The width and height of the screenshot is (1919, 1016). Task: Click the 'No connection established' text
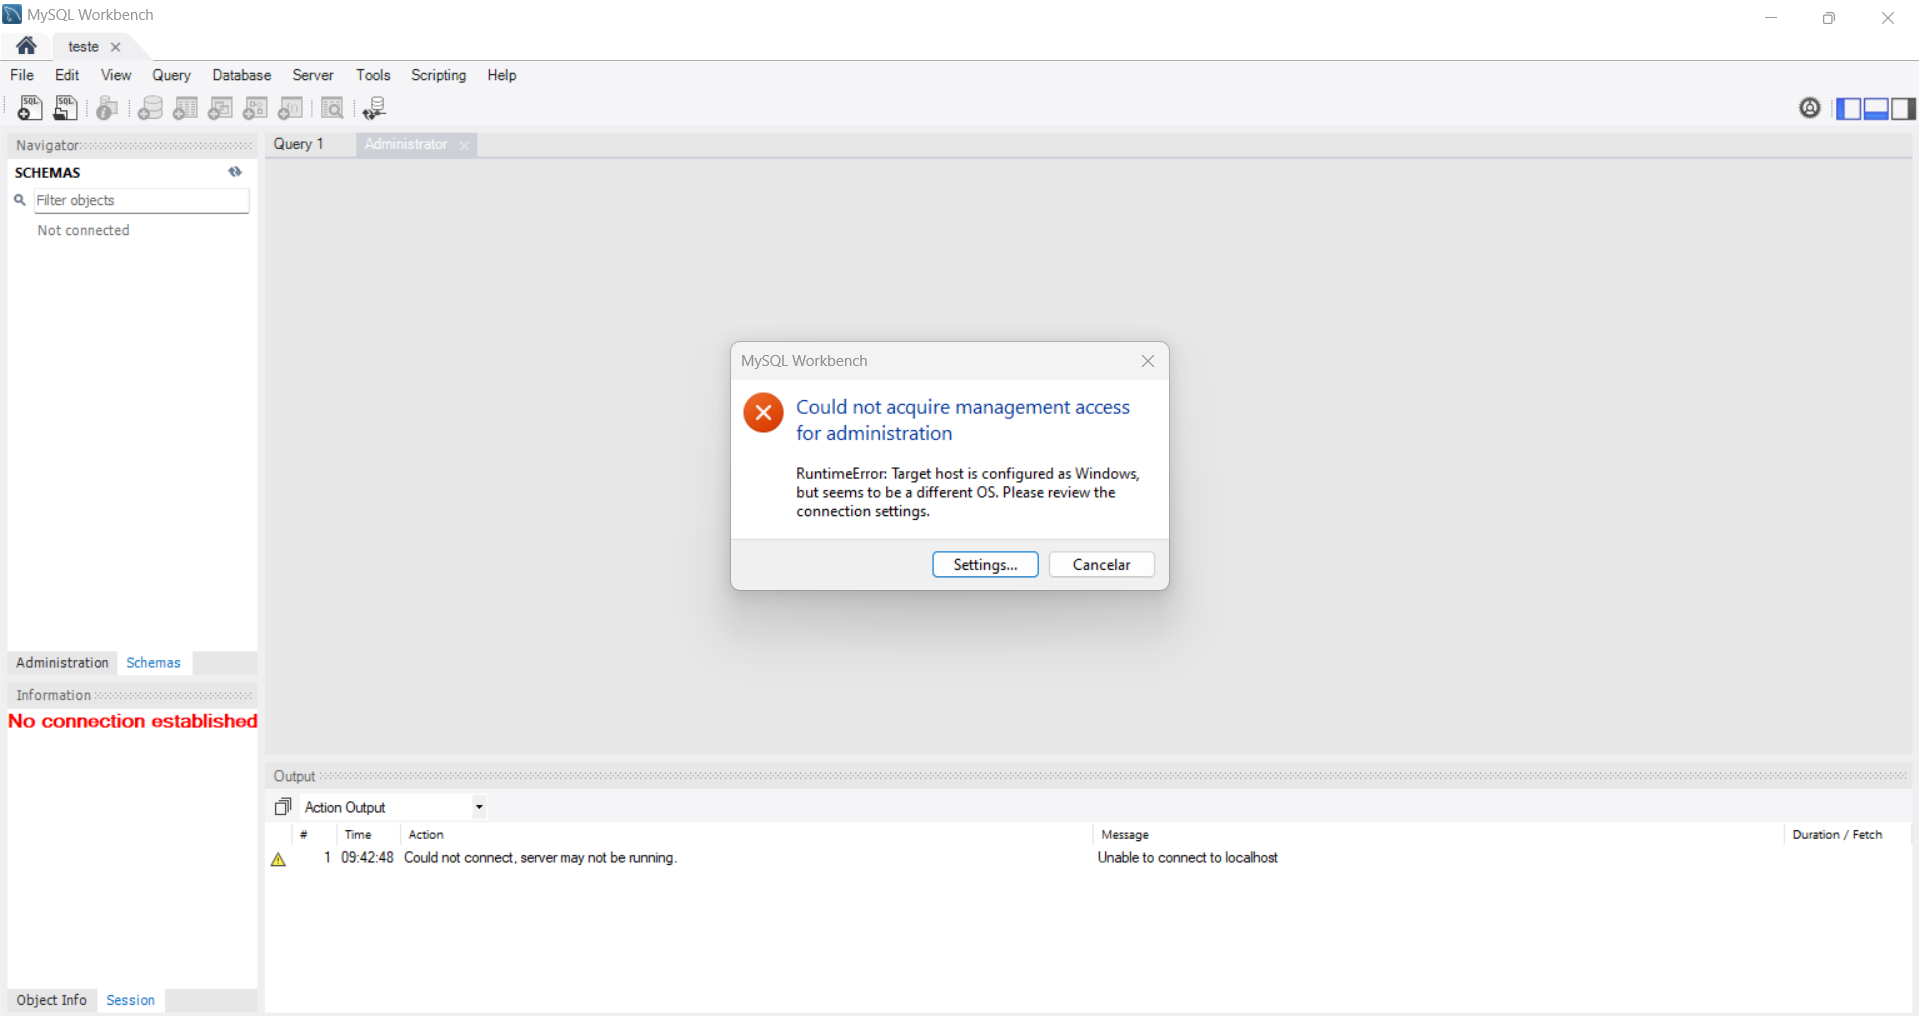(x=133, y=721)
